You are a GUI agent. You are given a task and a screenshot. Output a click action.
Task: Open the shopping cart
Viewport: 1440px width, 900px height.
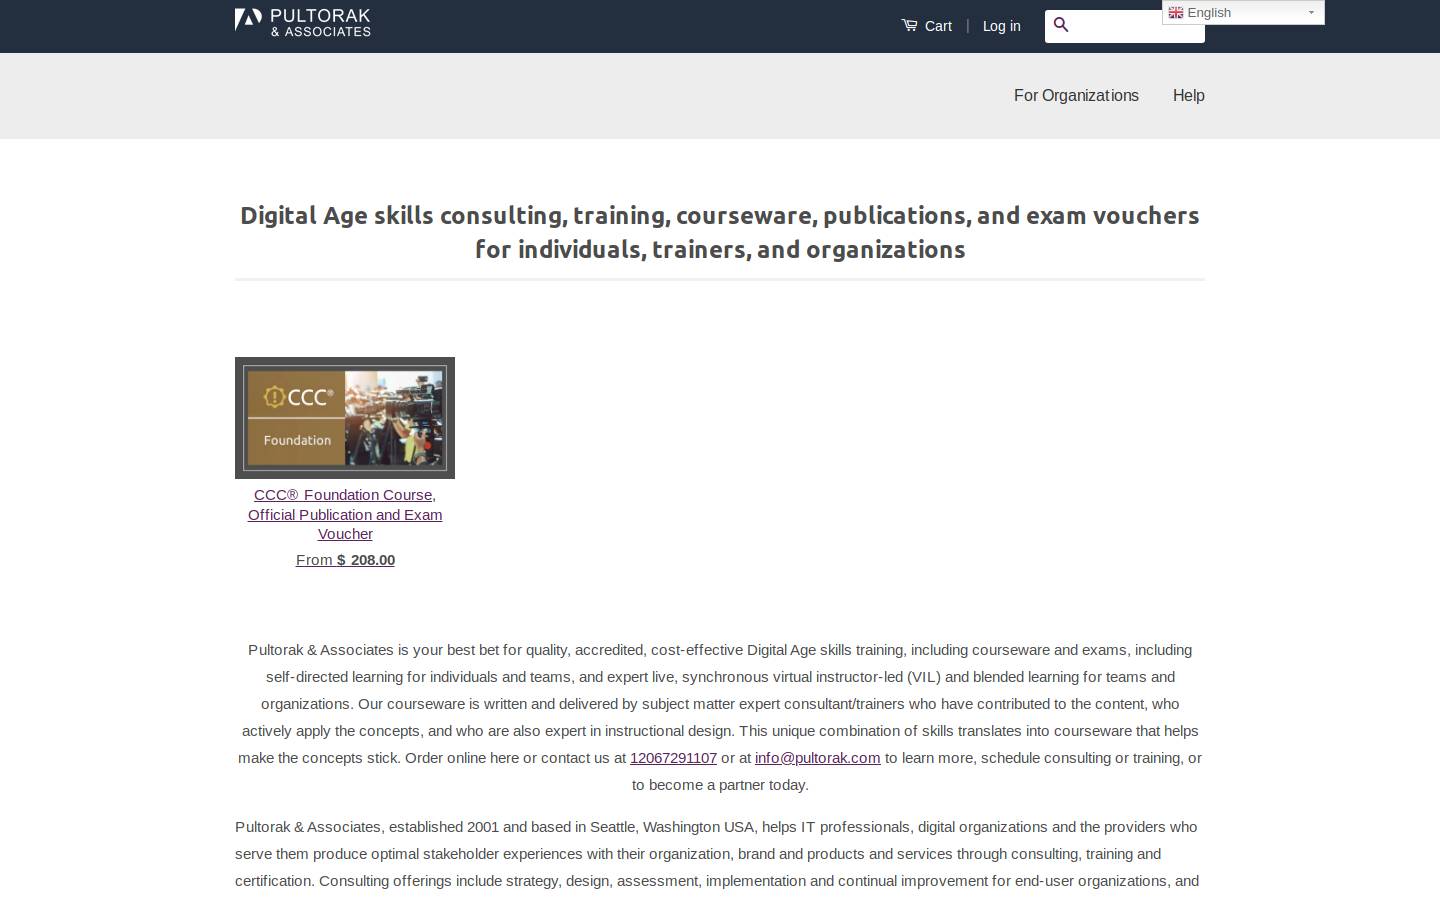[x=926, y=26]
